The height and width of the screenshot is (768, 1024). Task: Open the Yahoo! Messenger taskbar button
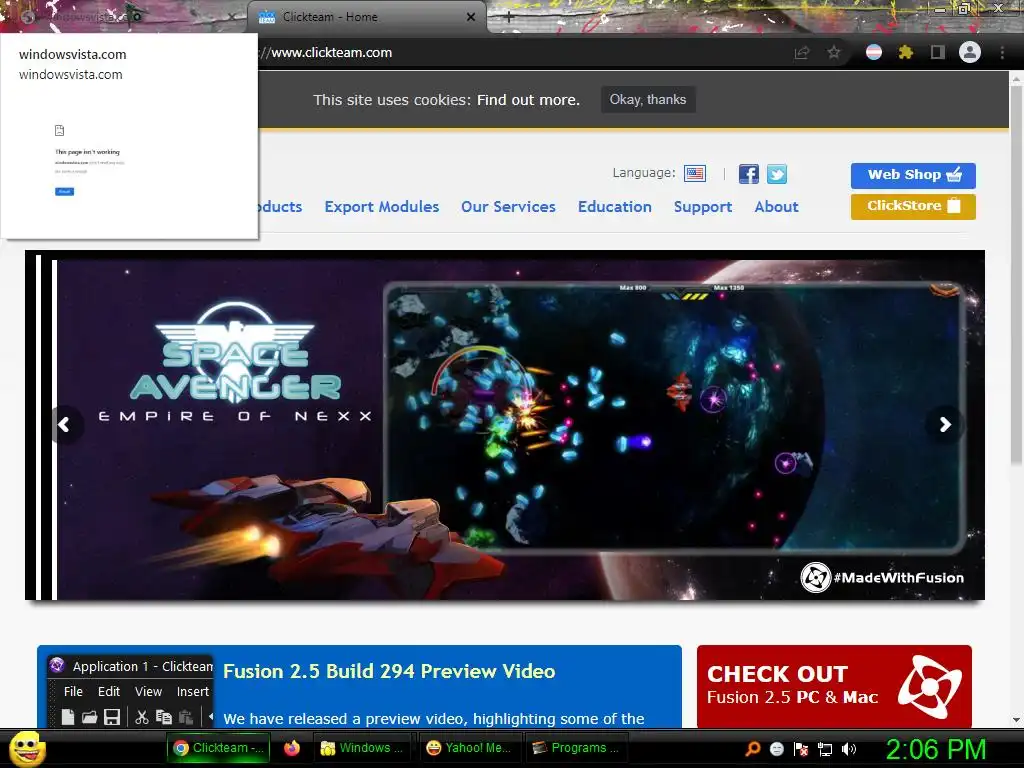tap(469, 748)
